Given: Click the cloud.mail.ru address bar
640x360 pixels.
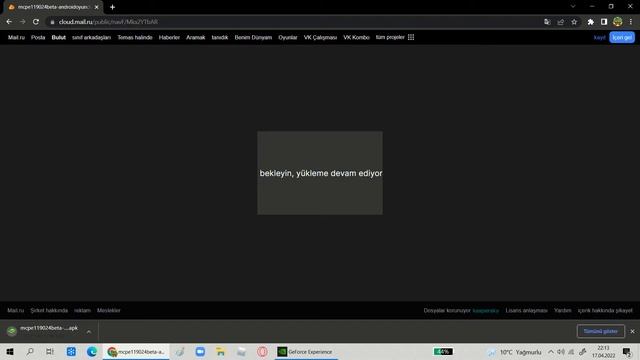Looking at the screenshot, I should pyautogui.click(x=294, y=22).
